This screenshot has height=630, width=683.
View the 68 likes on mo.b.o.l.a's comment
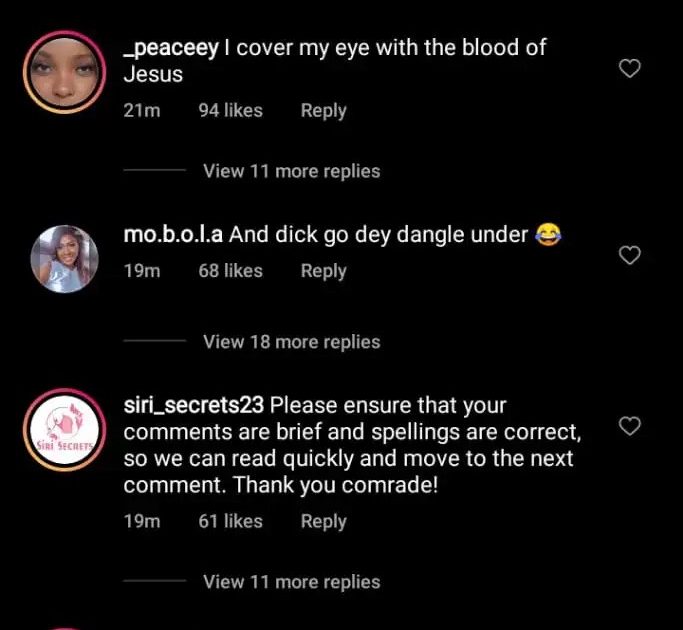[230, 271]
